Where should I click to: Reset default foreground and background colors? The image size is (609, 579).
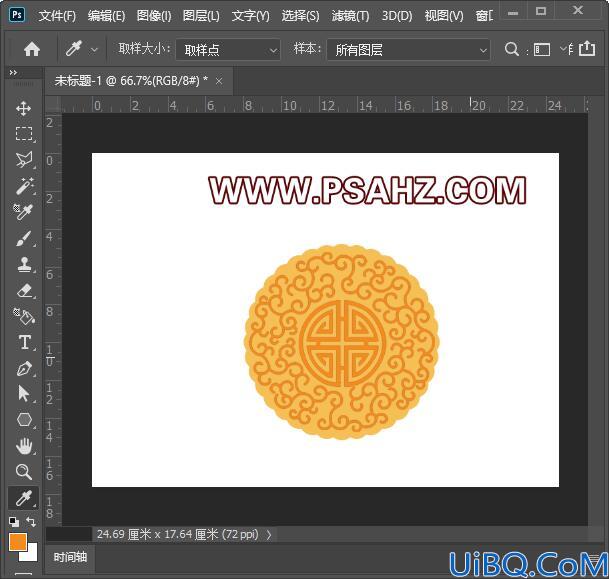click(14, 522)
